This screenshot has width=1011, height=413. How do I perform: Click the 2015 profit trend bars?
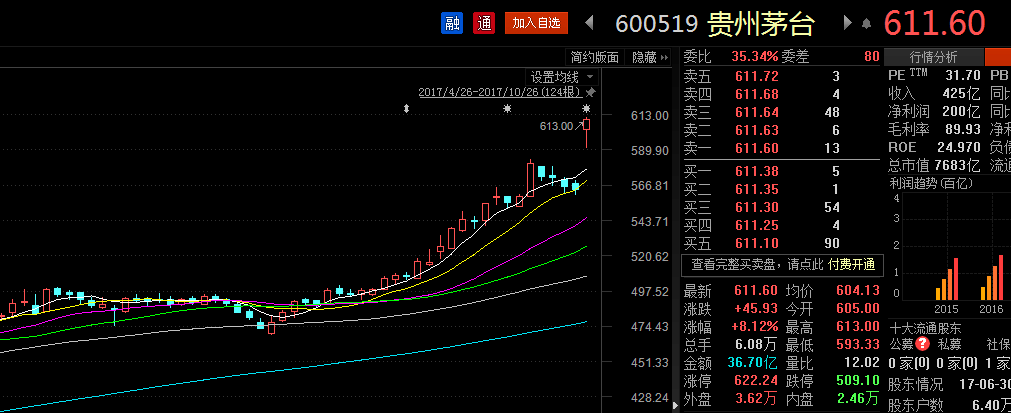click(947, 280)
